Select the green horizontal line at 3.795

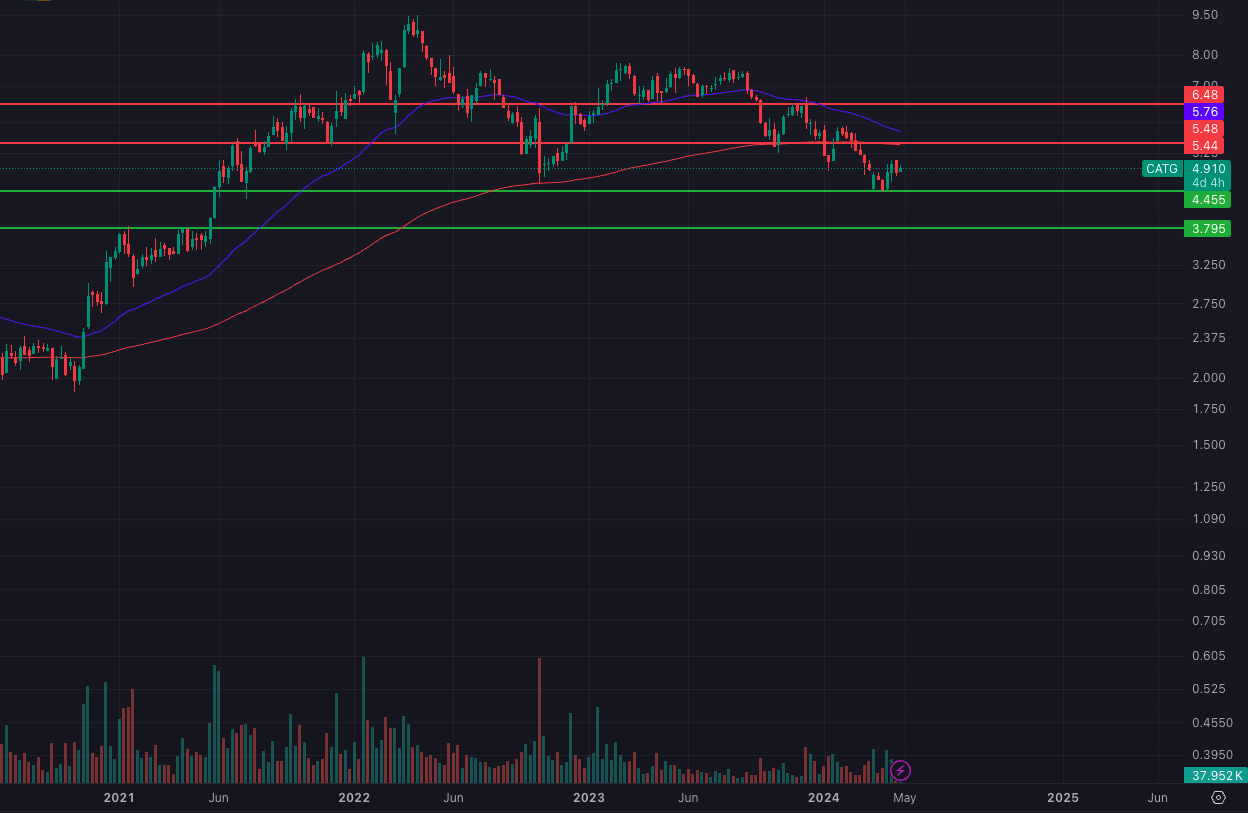600,228
